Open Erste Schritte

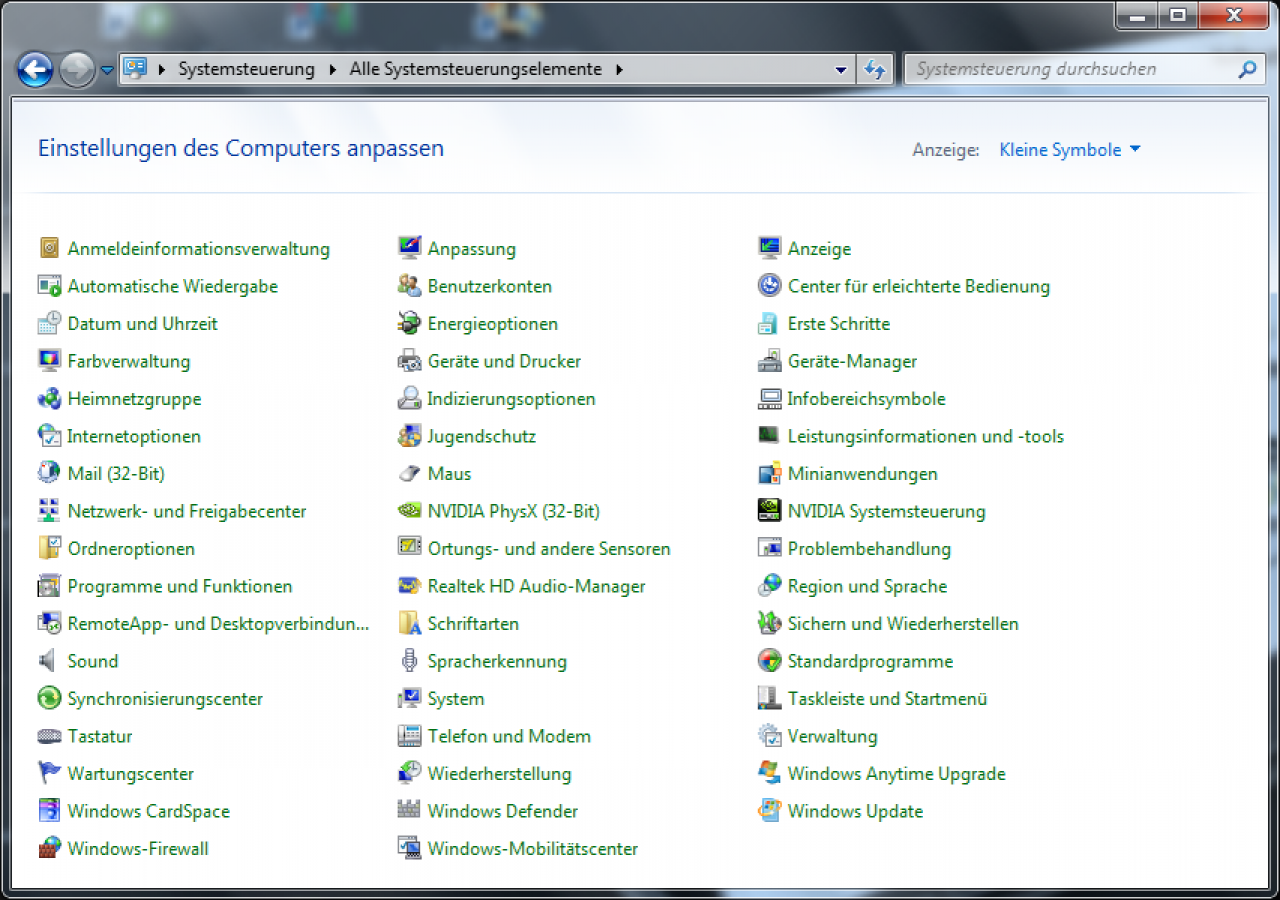pyautogui.click(x=838, y=323)
